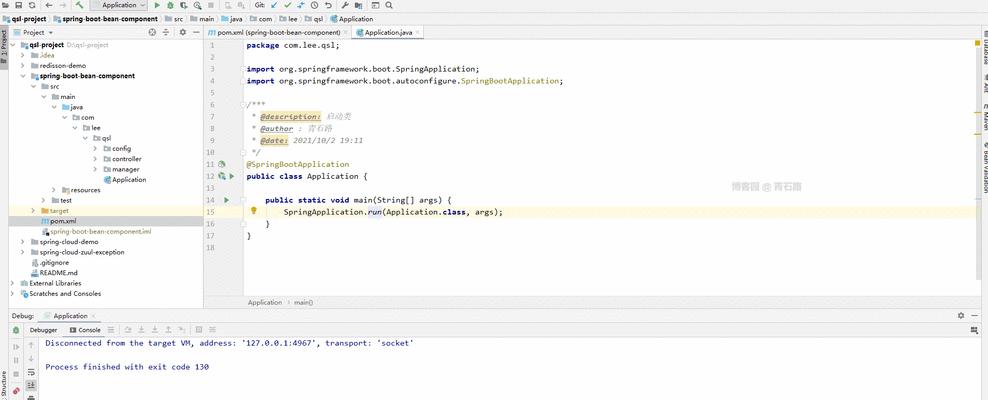Click the yellow intention lightbulb on line 15
Image resolution: width=988 pixels, height=400 pixels.
point(254,211)
